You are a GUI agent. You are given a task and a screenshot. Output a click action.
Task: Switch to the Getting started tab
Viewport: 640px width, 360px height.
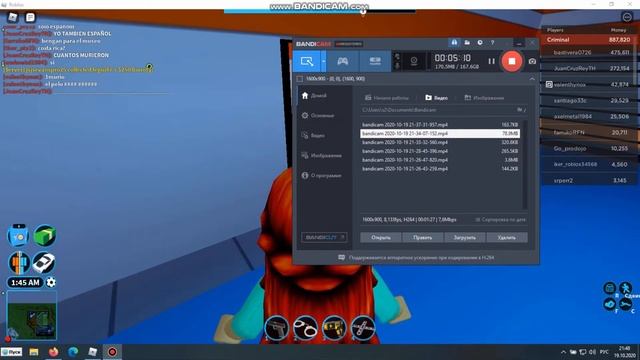[x=387, y=98]
